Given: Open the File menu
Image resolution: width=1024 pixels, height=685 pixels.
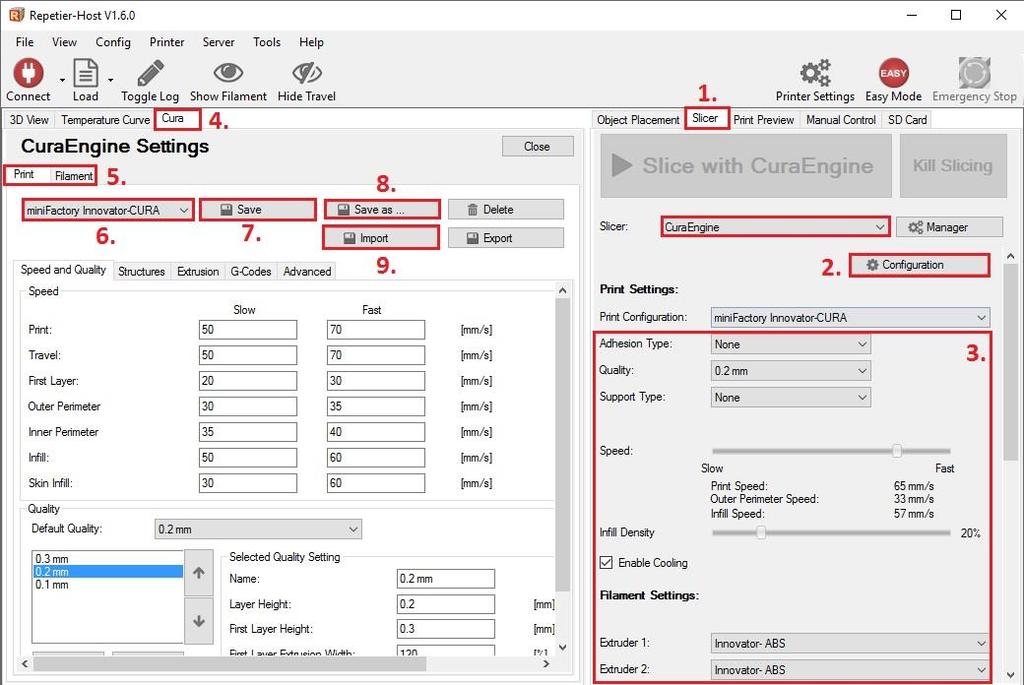Looking at the screenshot, I should tap(25, 42).
